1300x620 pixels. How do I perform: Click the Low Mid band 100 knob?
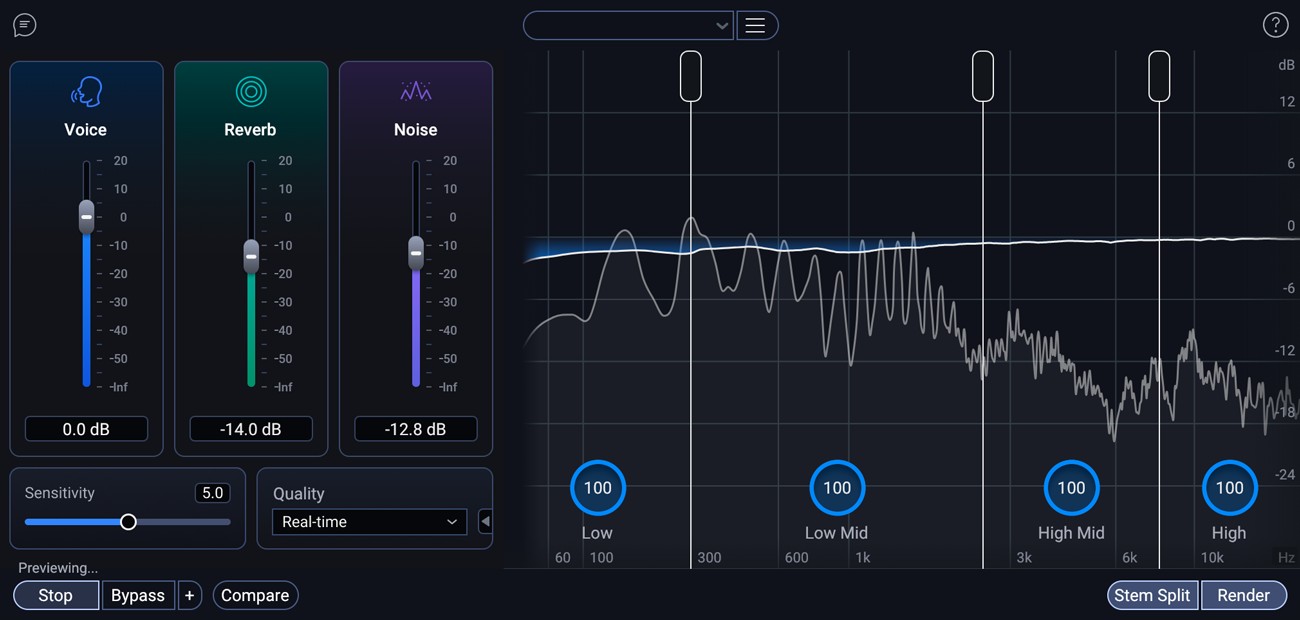[x=836, y=487]
